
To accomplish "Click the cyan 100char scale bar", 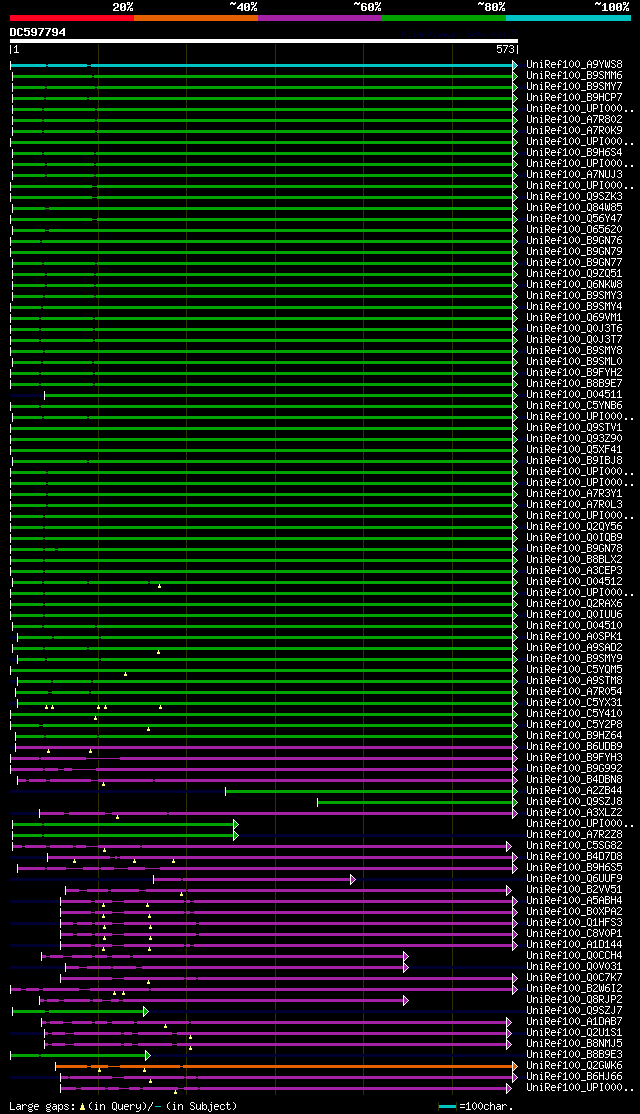I will (x=447, y=1107).
